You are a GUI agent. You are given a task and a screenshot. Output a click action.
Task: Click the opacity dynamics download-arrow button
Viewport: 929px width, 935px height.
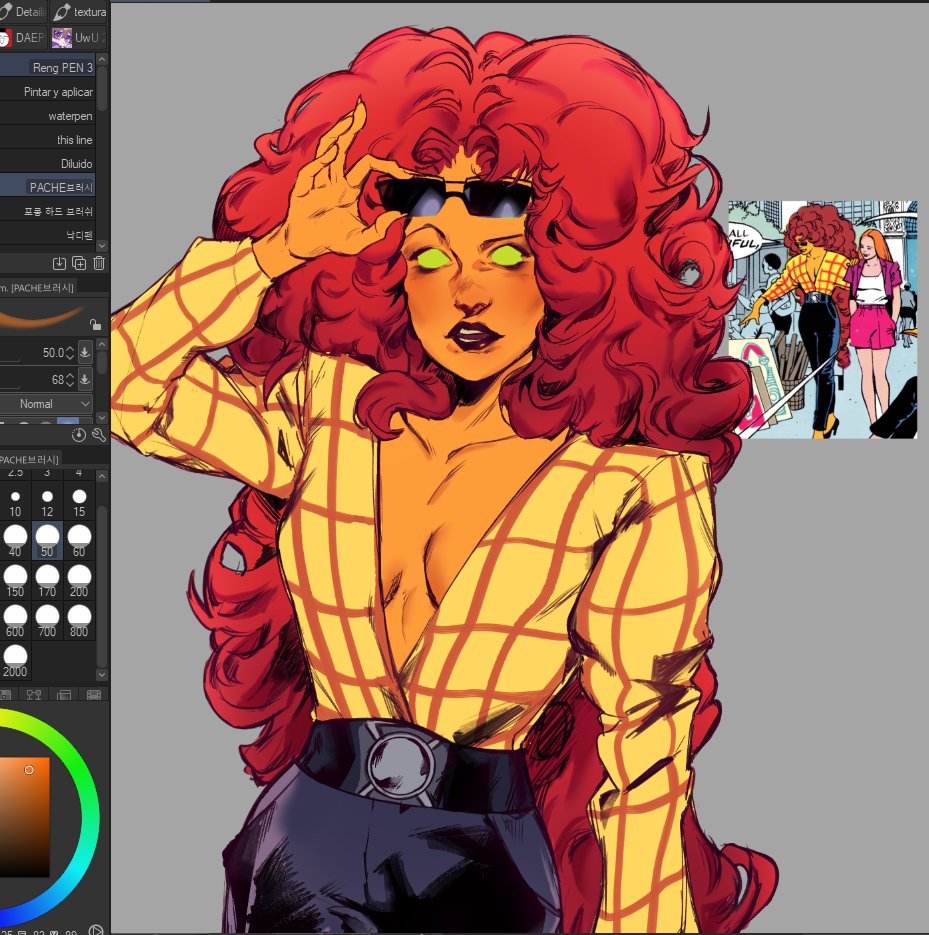(x=85, y=379)
